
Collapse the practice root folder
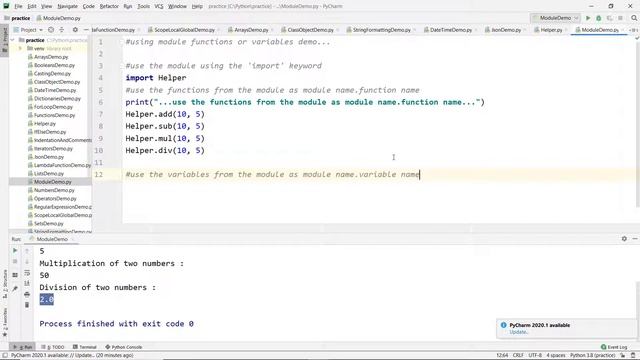coord(13,40)
